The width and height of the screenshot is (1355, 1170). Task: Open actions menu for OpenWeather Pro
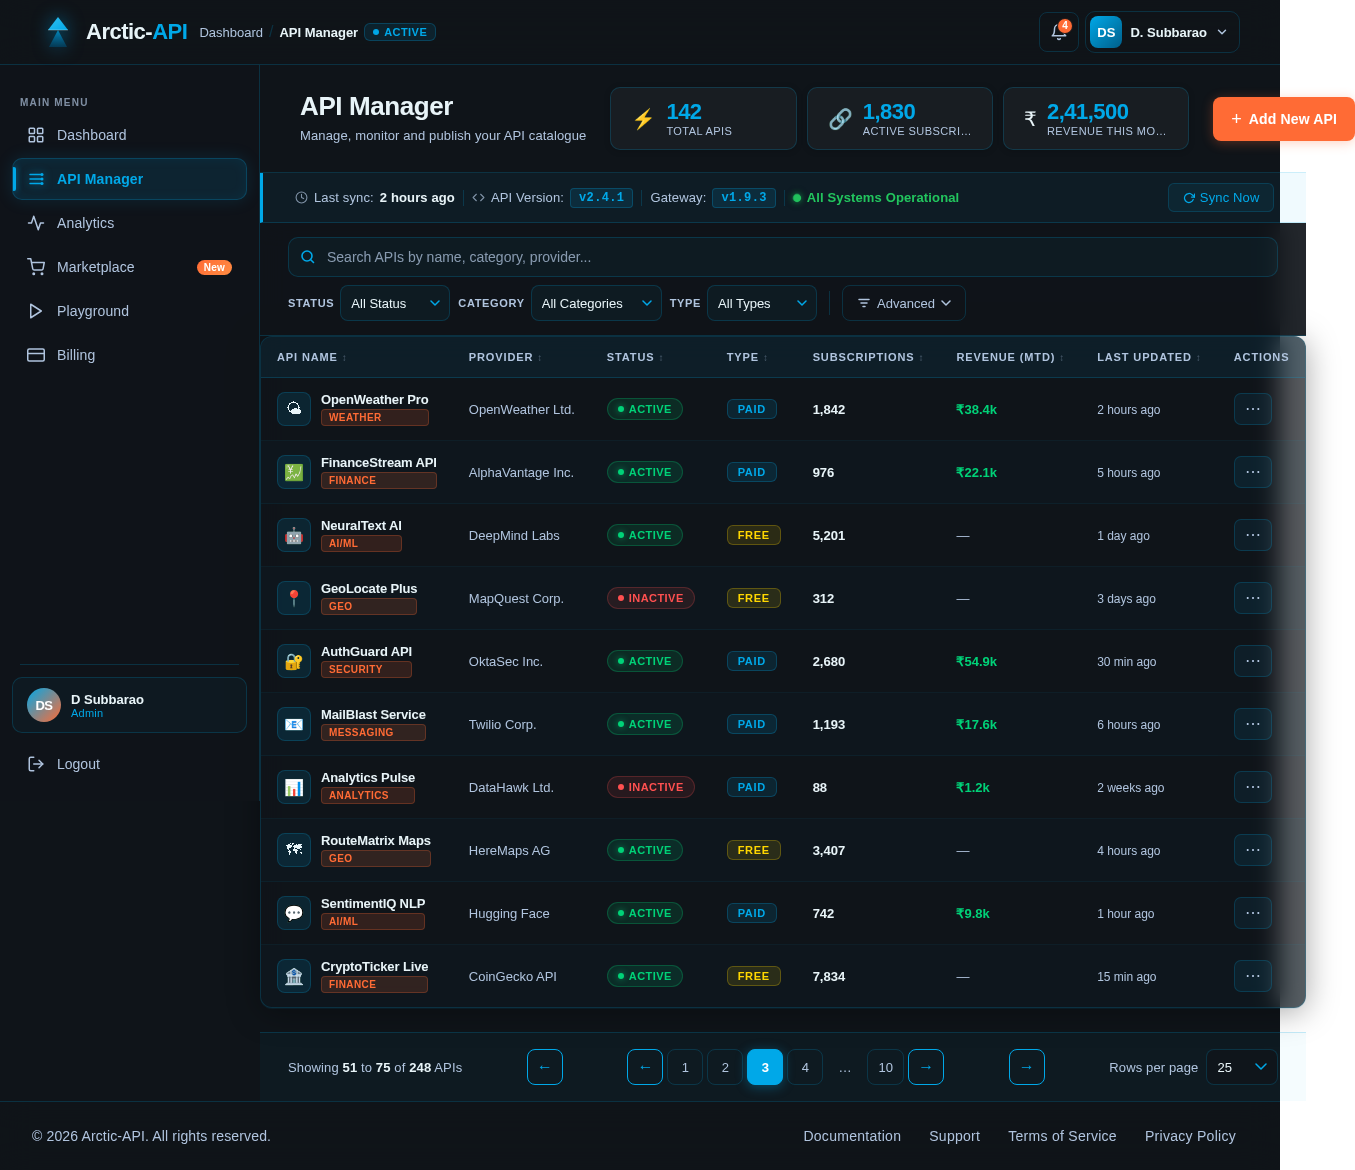(1253, 409)
